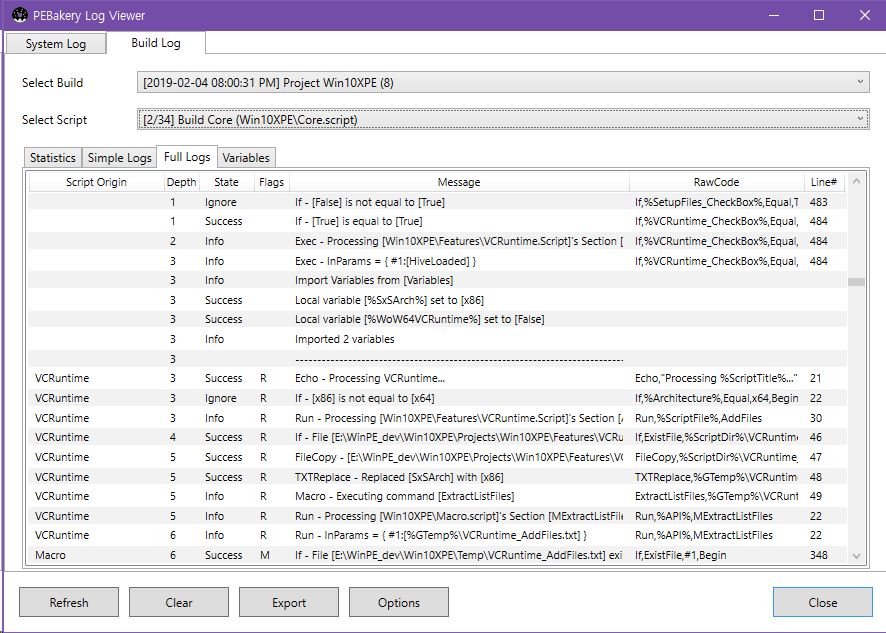Screen dimensions: 886x633
Task: Switch to the Simple Logs tab
Action: [x=119, y=157]
